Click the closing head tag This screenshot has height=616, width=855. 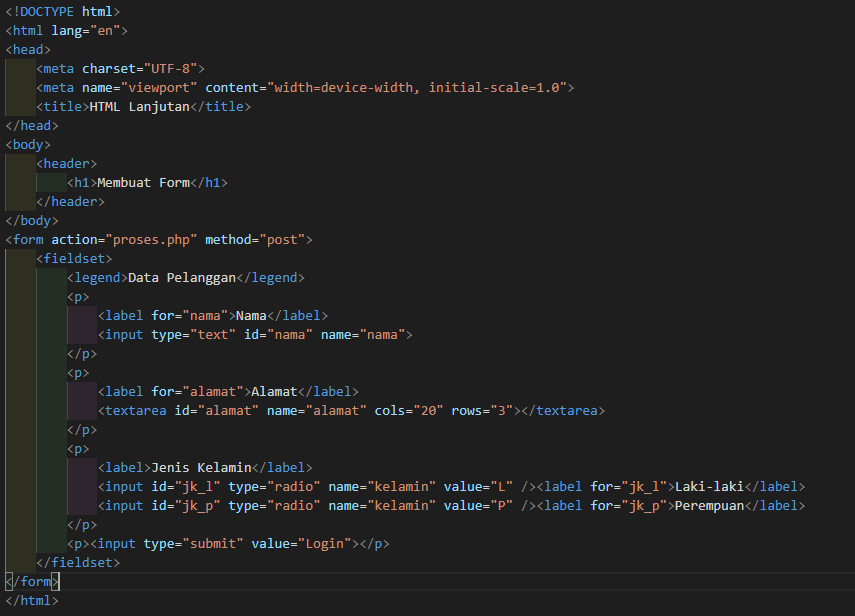(32, 126)
